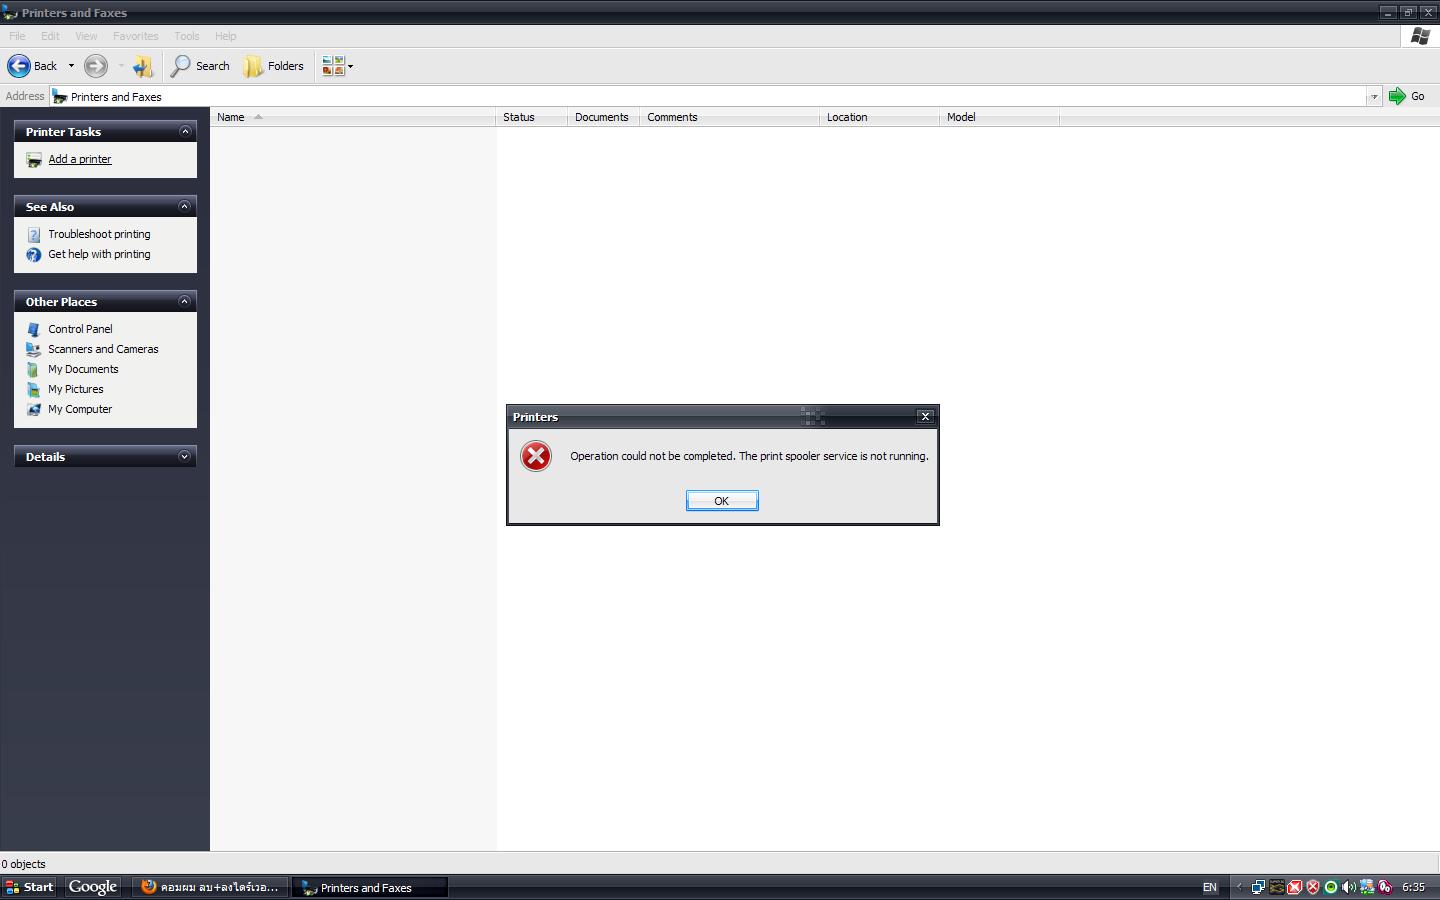Click the My Documents icon

pos(34,369)
